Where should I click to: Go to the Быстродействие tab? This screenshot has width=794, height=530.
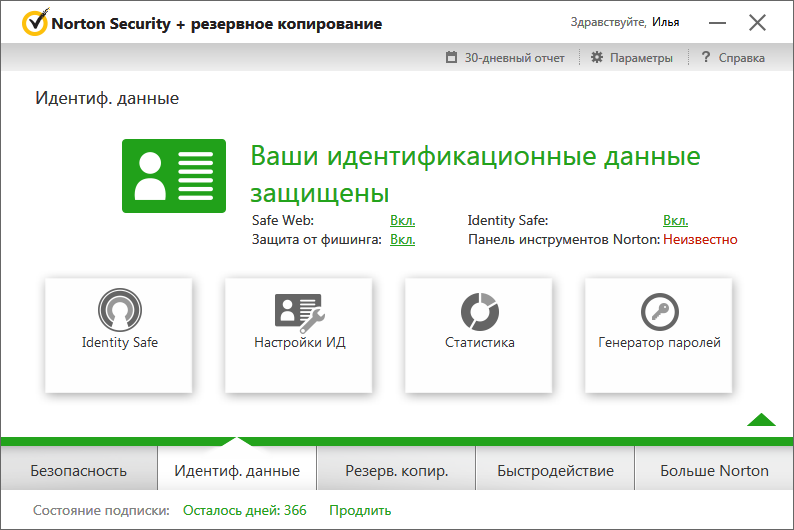[x=555, y=470]
